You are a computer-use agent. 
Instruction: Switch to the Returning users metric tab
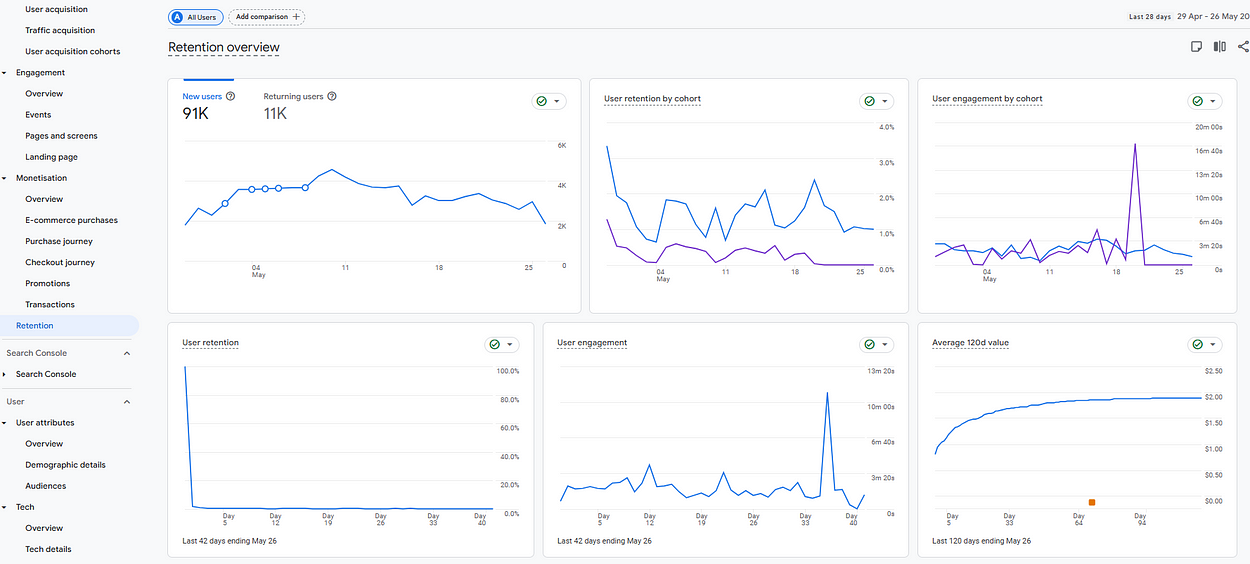(293, 97)
